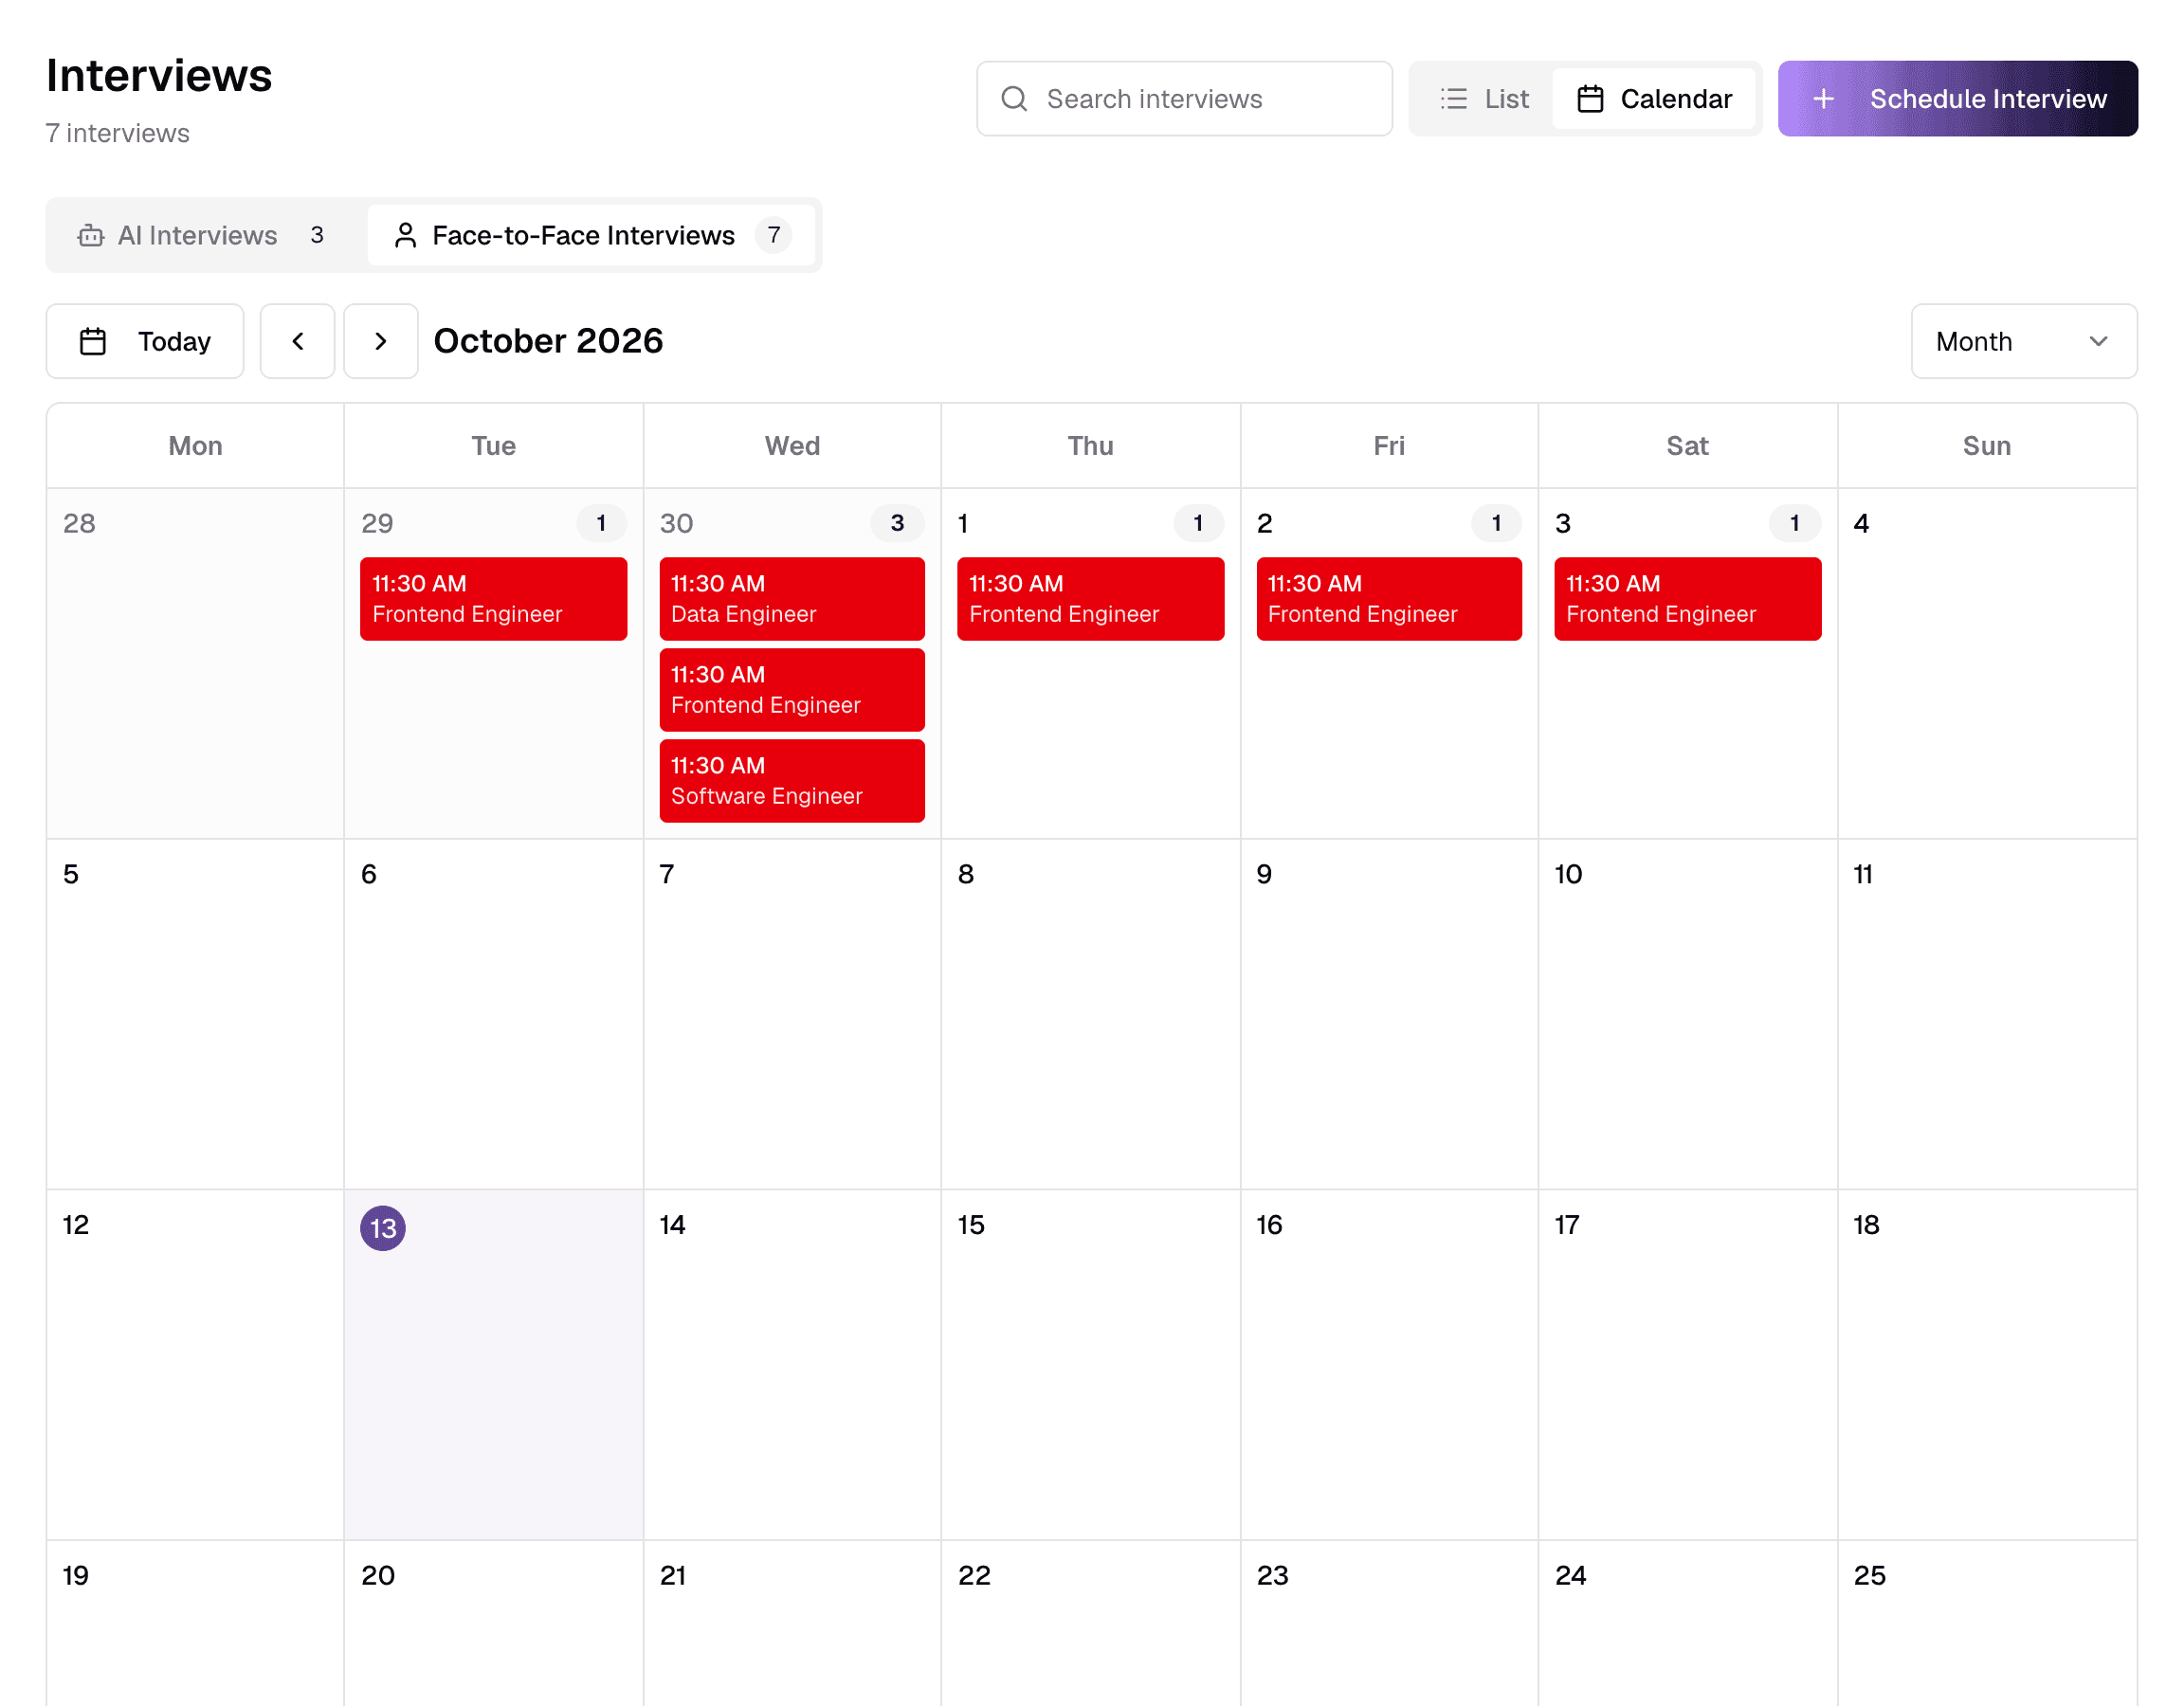Image resolution: width=2184 pixels, height=1706 pixels.
Task: Click the plus icon on Schedule Interview
Action: (1823, 98)
